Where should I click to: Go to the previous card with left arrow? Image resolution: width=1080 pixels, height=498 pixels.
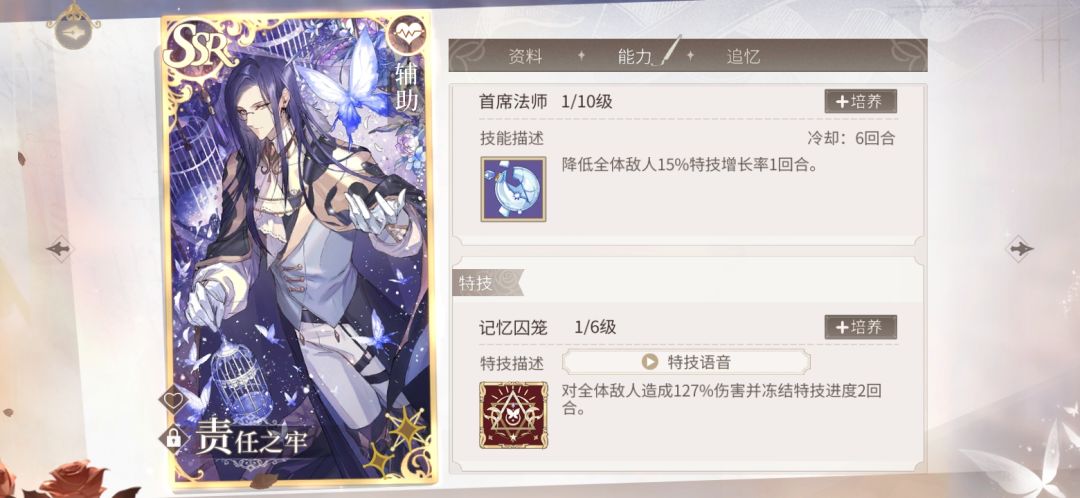coord(59,248)
